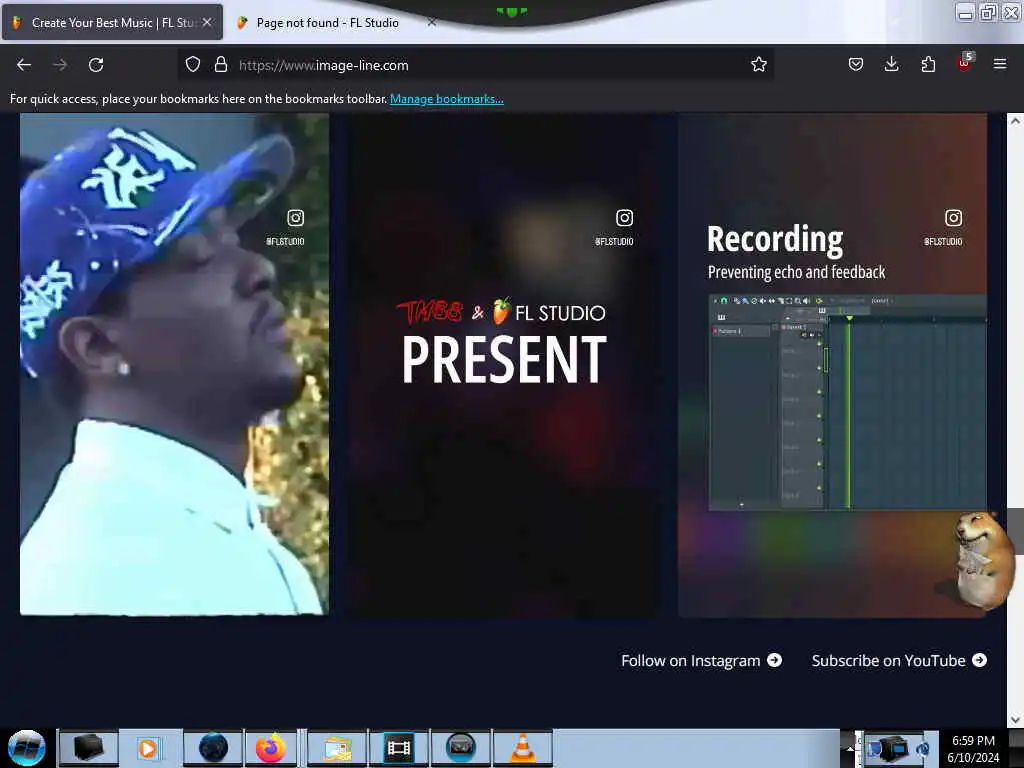Viewport: 1024px width, 768px height.
Task: Click the forward navigation arrow
Action: pos(59,65)
